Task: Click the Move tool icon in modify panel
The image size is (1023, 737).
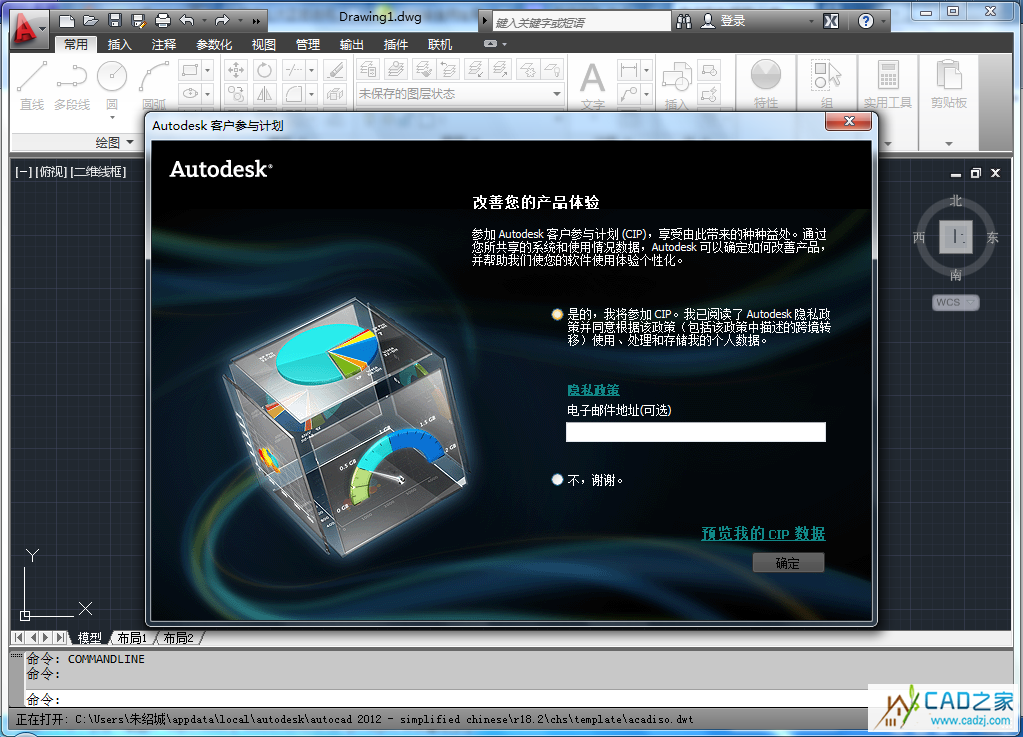Action: (236, 70)
